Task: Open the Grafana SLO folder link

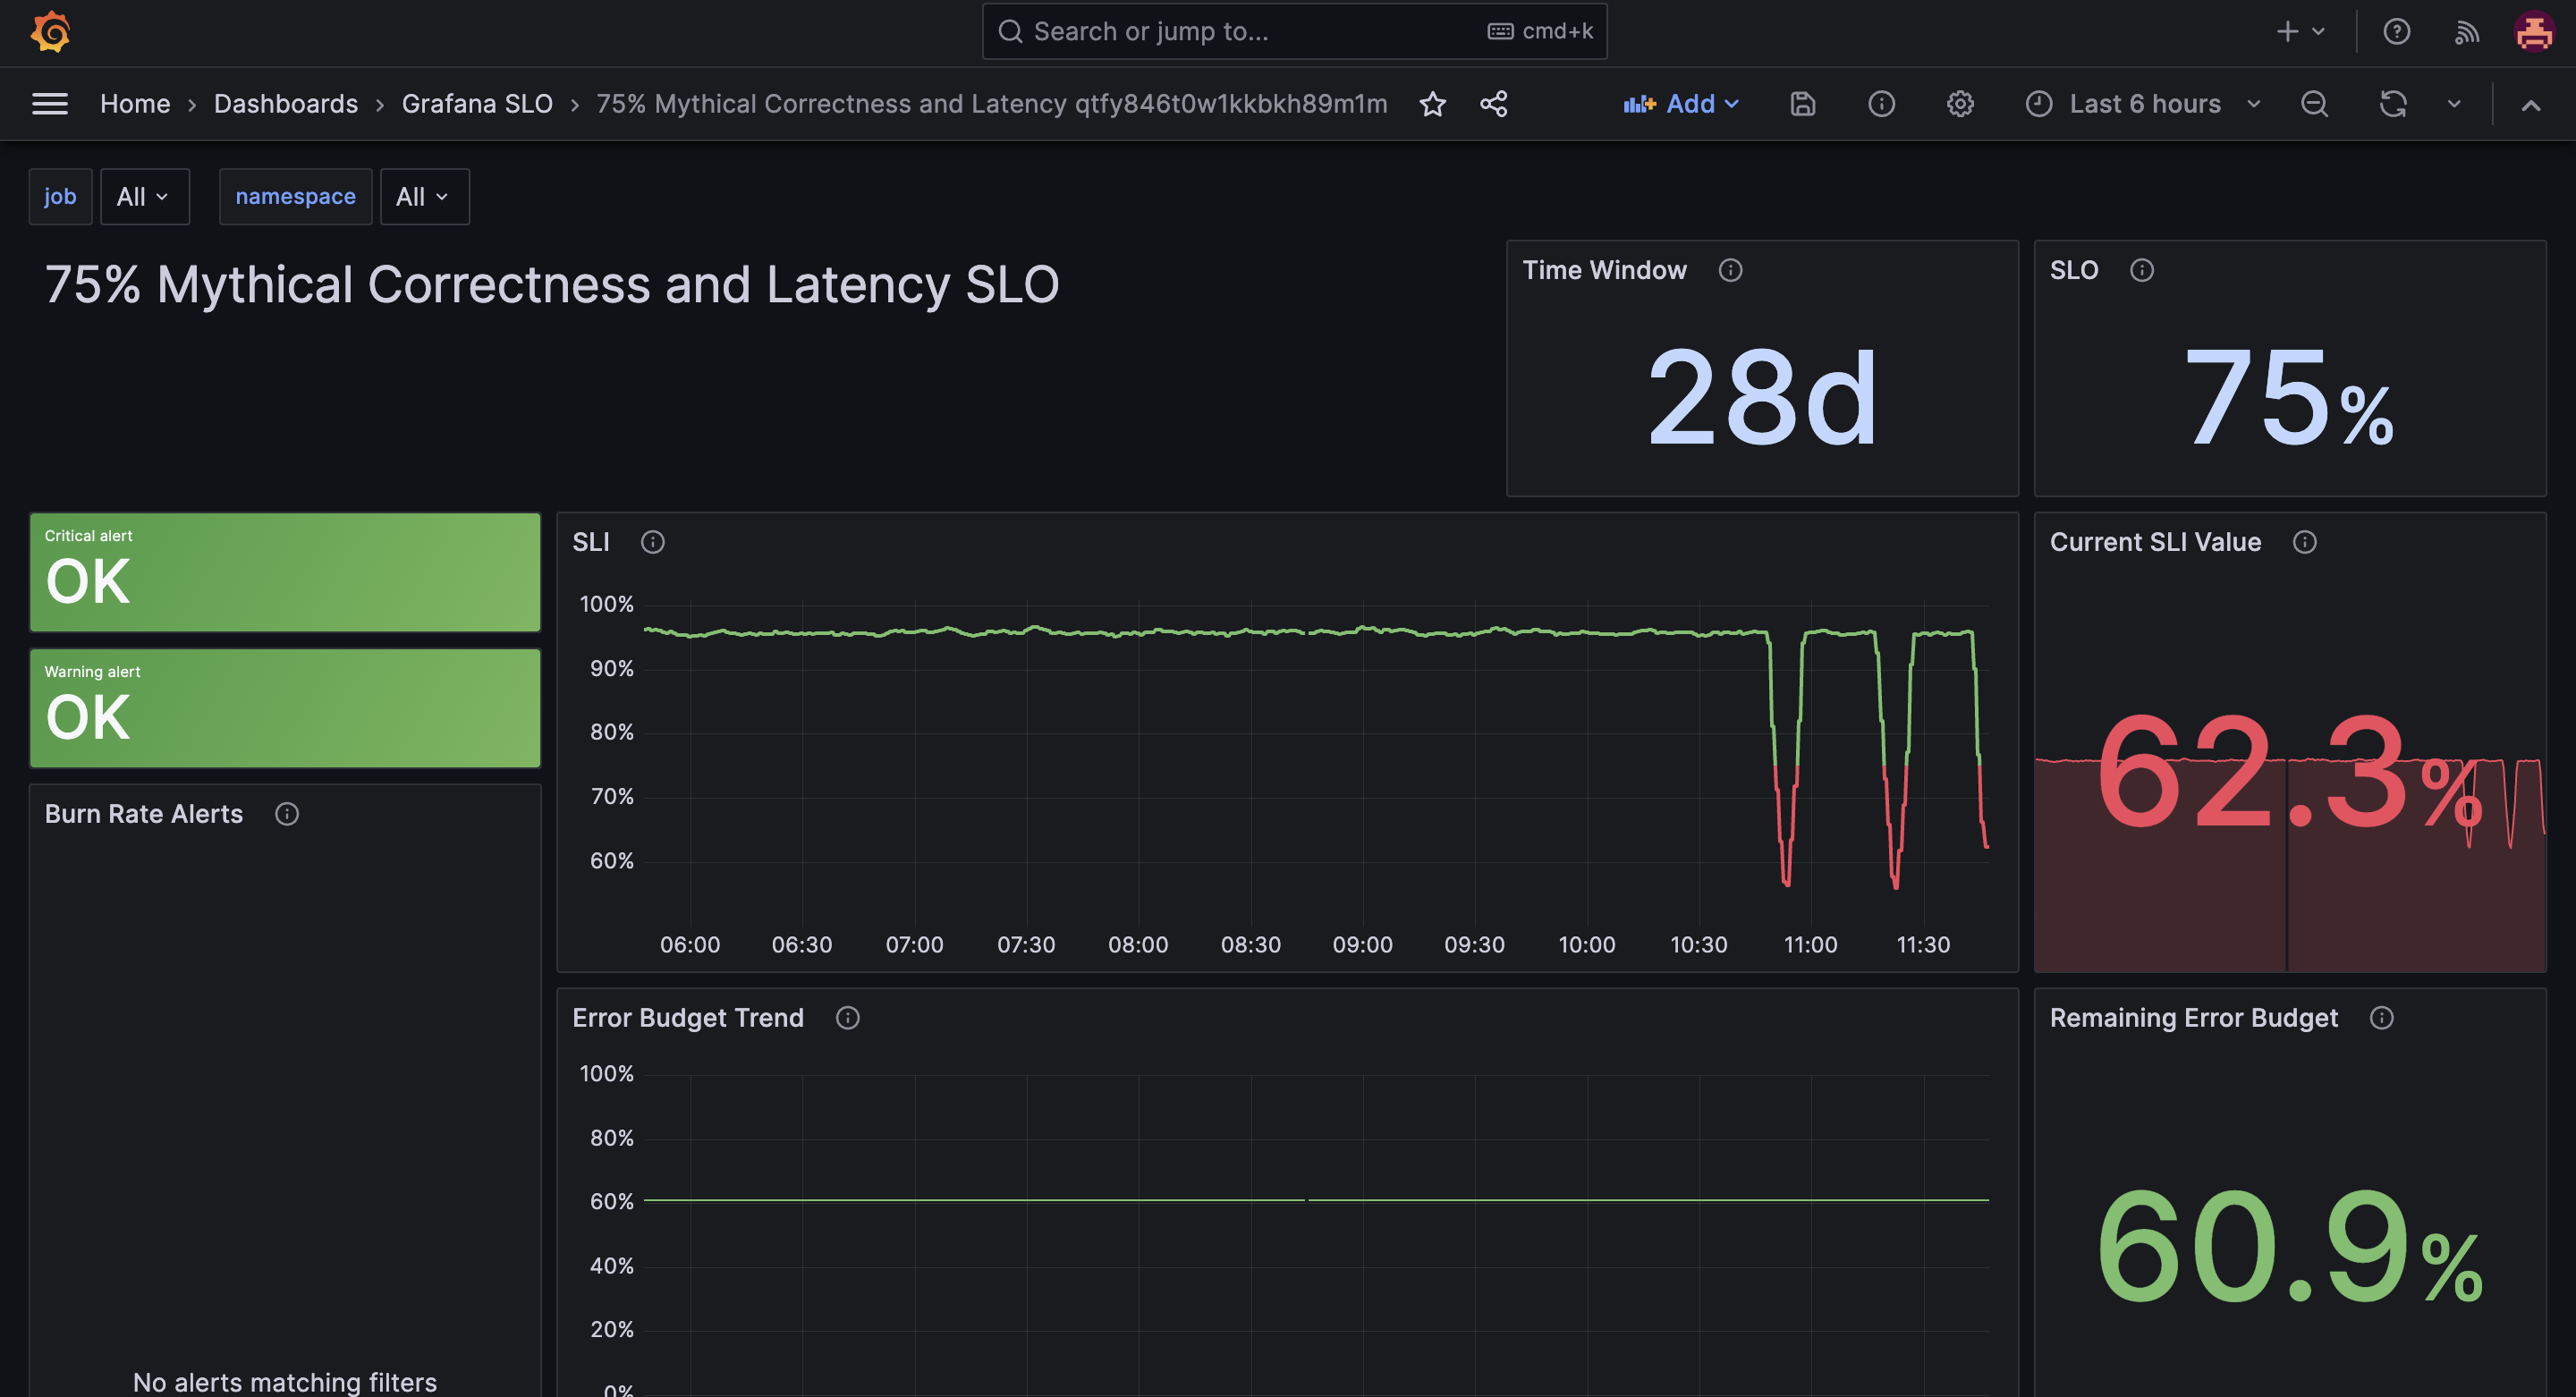Action: [x=477, y=103]
